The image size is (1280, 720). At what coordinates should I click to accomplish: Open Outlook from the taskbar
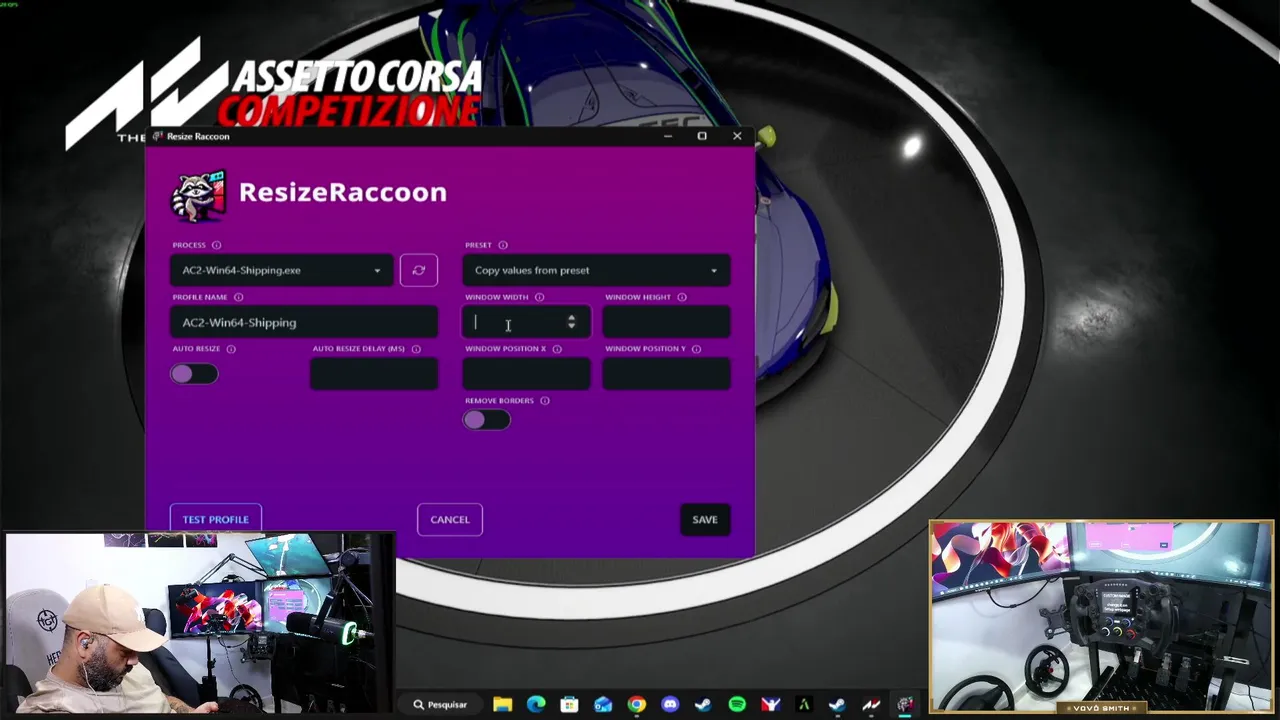pos(603,705)
